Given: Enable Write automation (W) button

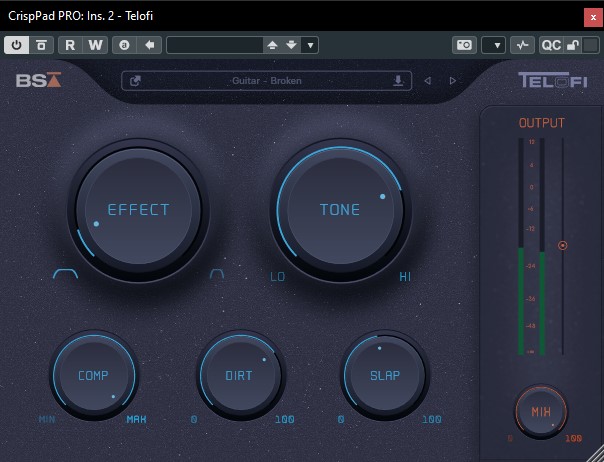Looking at the screenshot, I should [95, 45].
